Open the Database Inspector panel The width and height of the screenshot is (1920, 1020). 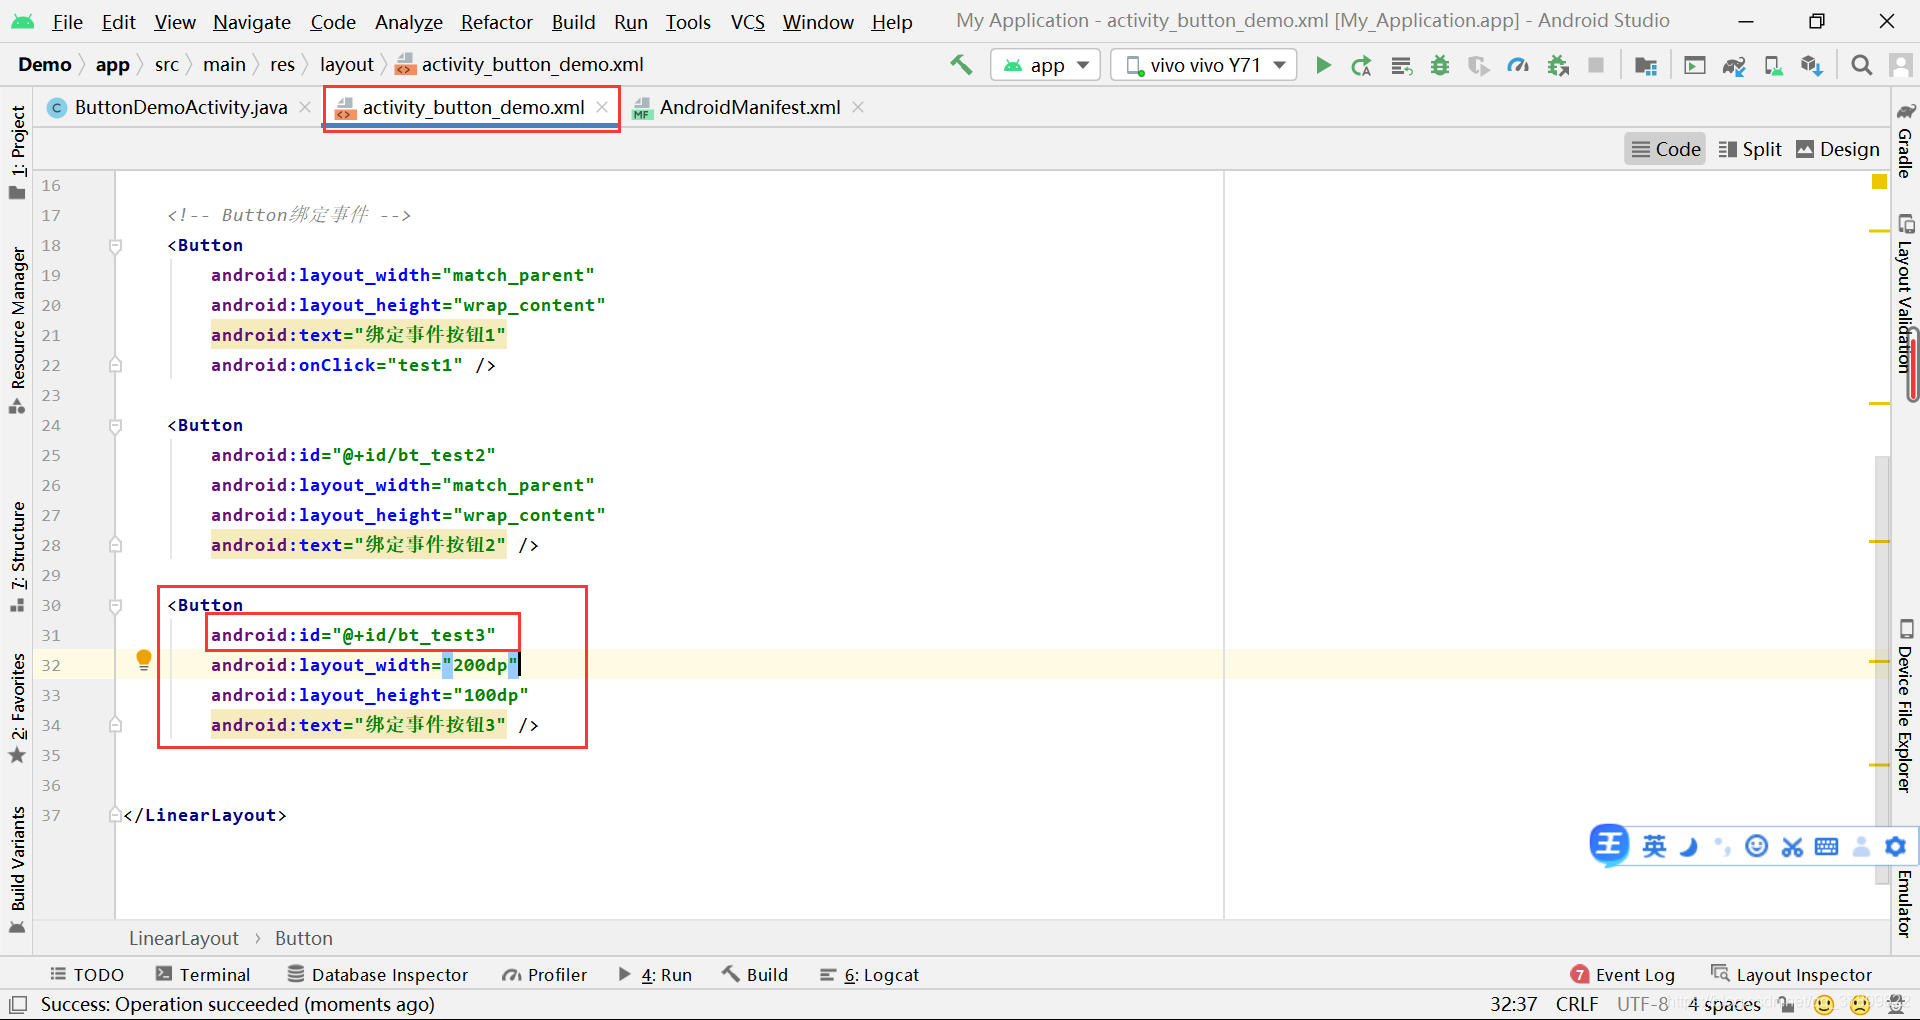pos(378,975)
